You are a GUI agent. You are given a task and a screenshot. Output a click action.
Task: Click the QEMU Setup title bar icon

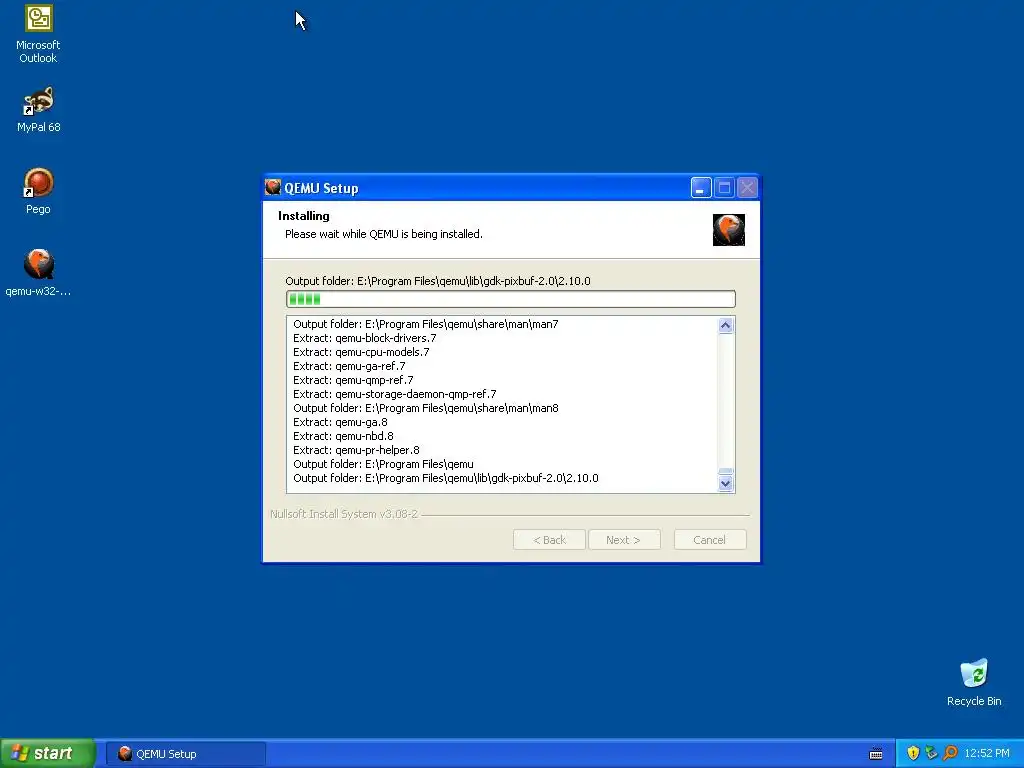pyautogui.click(x=273, y=187)
